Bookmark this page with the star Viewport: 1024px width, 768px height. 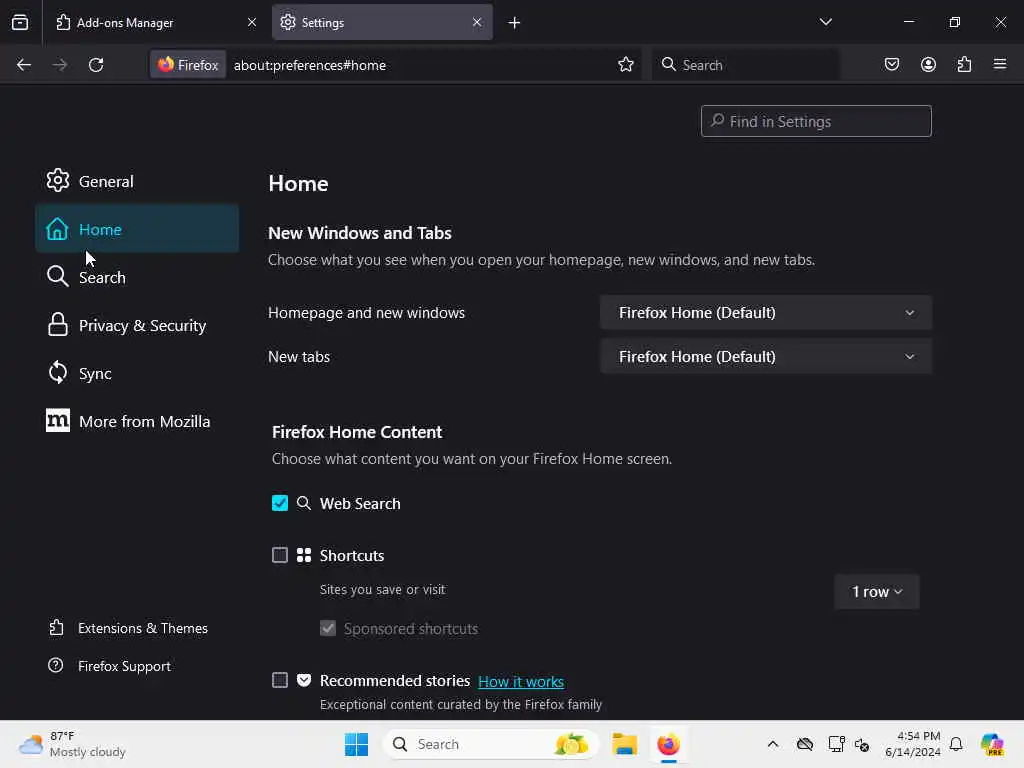[626, 65]
